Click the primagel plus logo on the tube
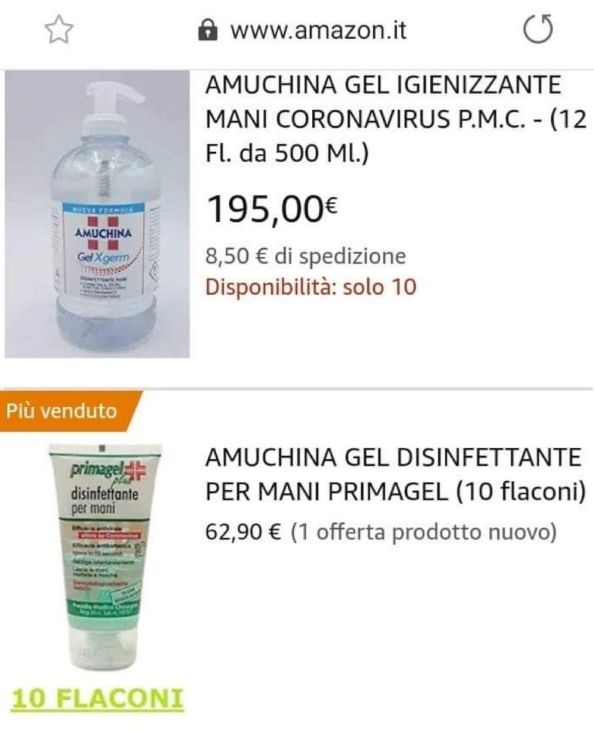This screenshot has width=594, height=730. (x=109, y=471)
